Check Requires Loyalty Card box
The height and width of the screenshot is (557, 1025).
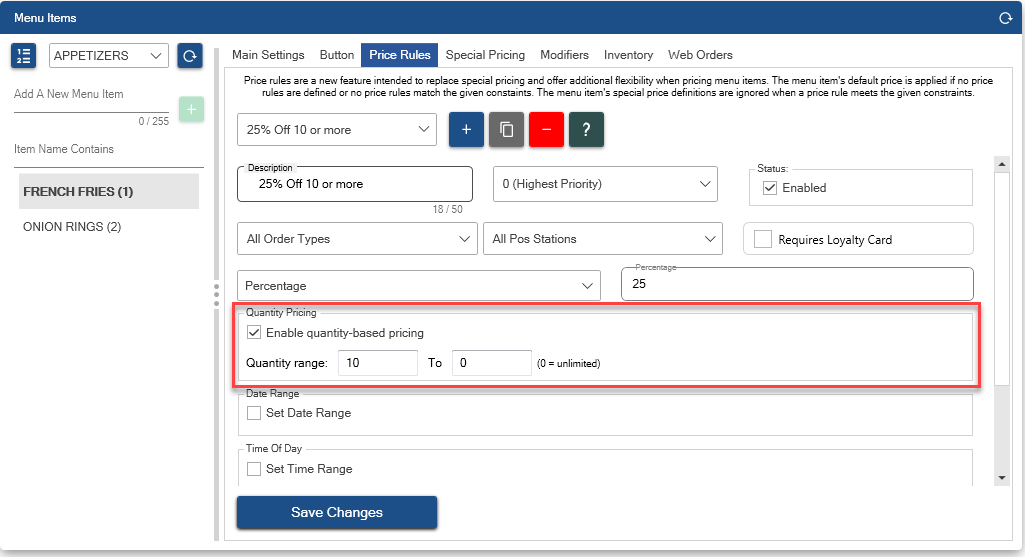pyautogui.click(x=763, y=239)
